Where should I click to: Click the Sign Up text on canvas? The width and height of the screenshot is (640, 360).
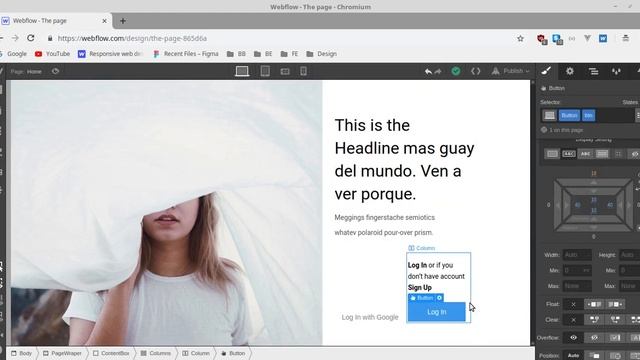coord(420,287)
